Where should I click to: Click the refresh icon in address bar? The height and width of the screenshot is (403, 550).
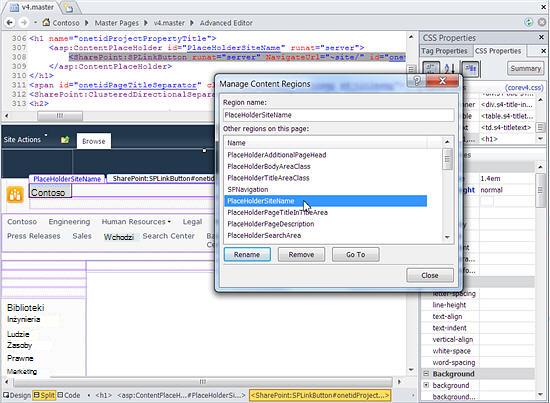coord(528,22)
